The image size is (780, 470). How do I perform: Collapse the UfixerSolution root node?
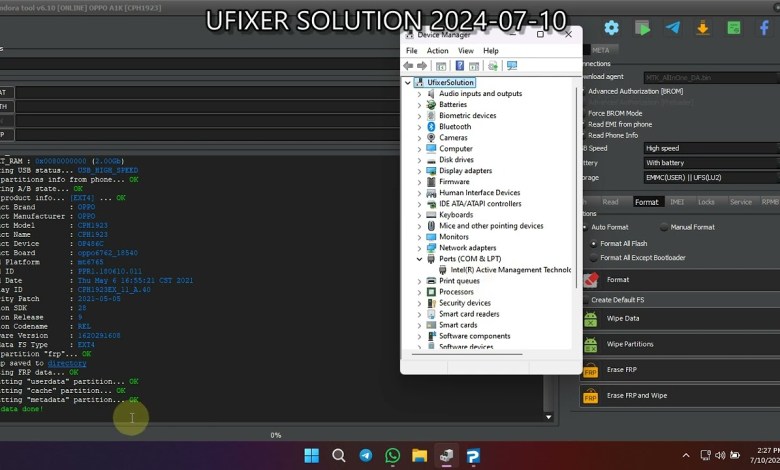(408, 83)
